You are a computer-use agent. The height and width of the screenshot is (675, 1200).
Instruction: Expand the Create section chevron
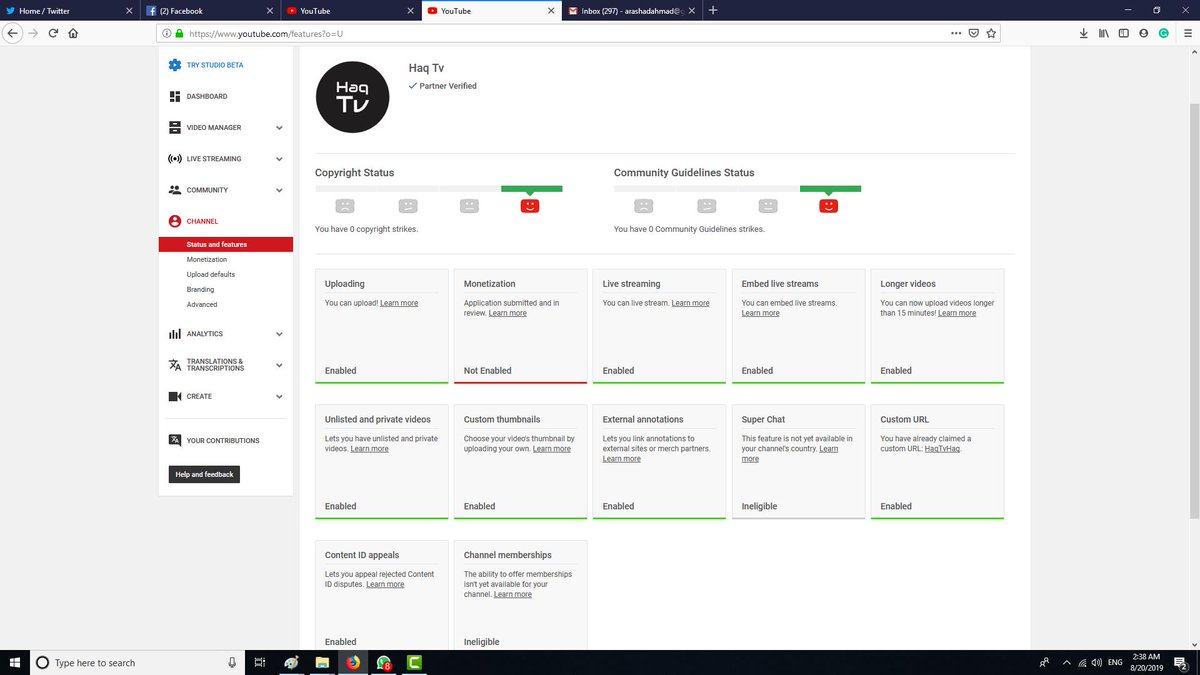279,396
